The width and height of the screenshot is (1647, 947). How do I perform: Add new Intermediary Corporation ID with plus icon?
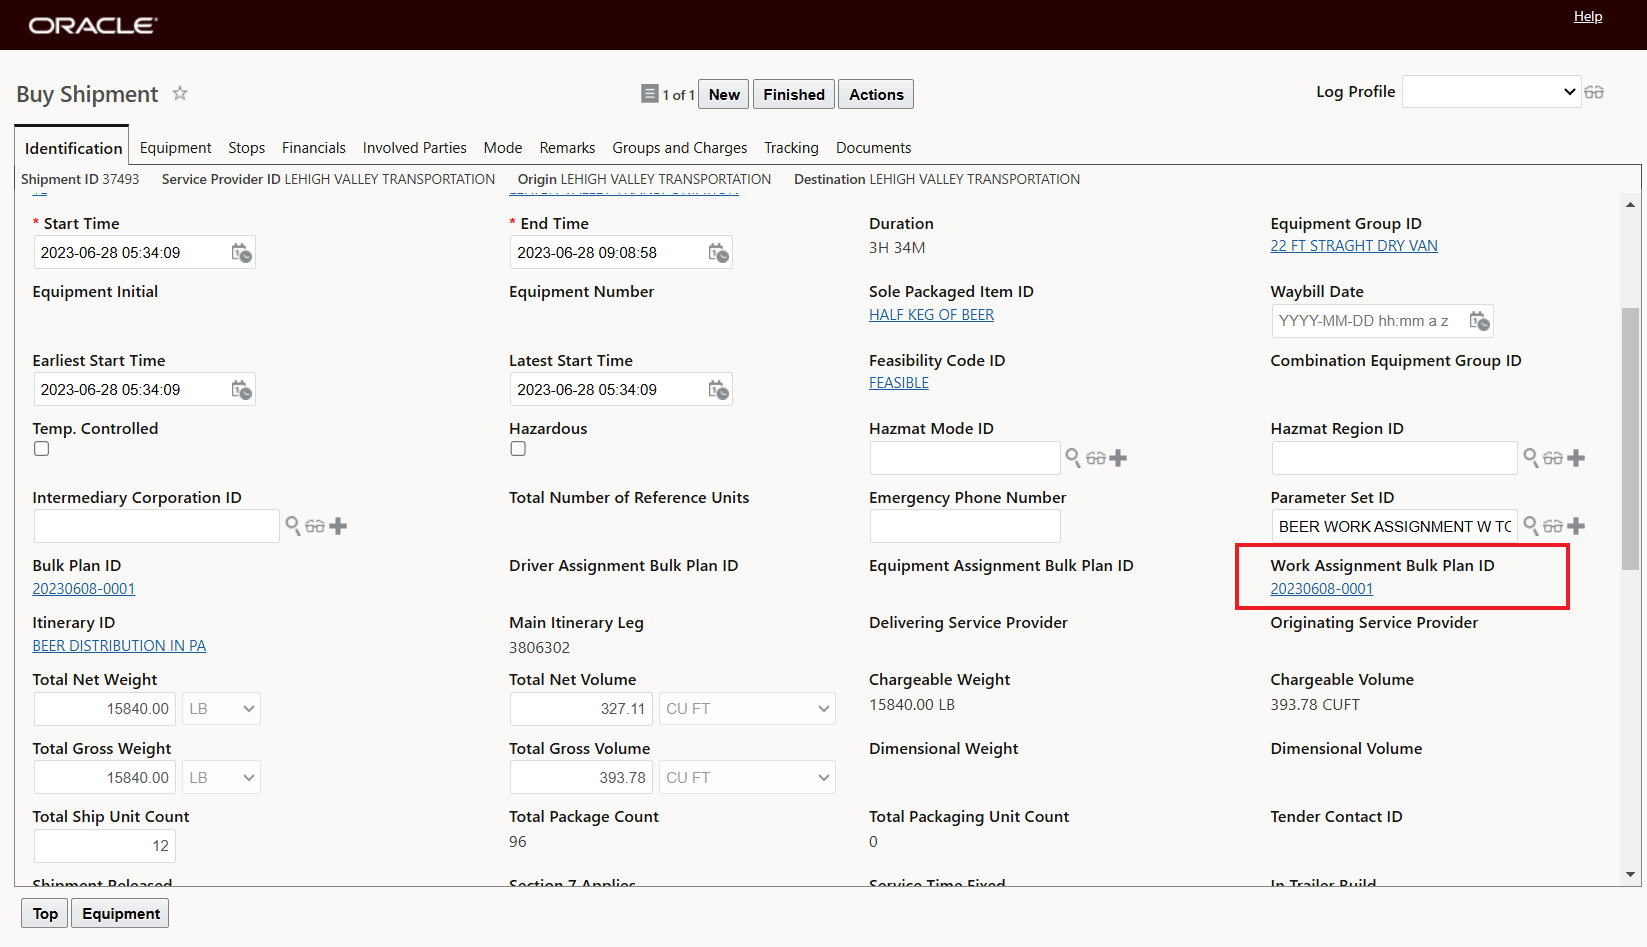click(338, 526)
